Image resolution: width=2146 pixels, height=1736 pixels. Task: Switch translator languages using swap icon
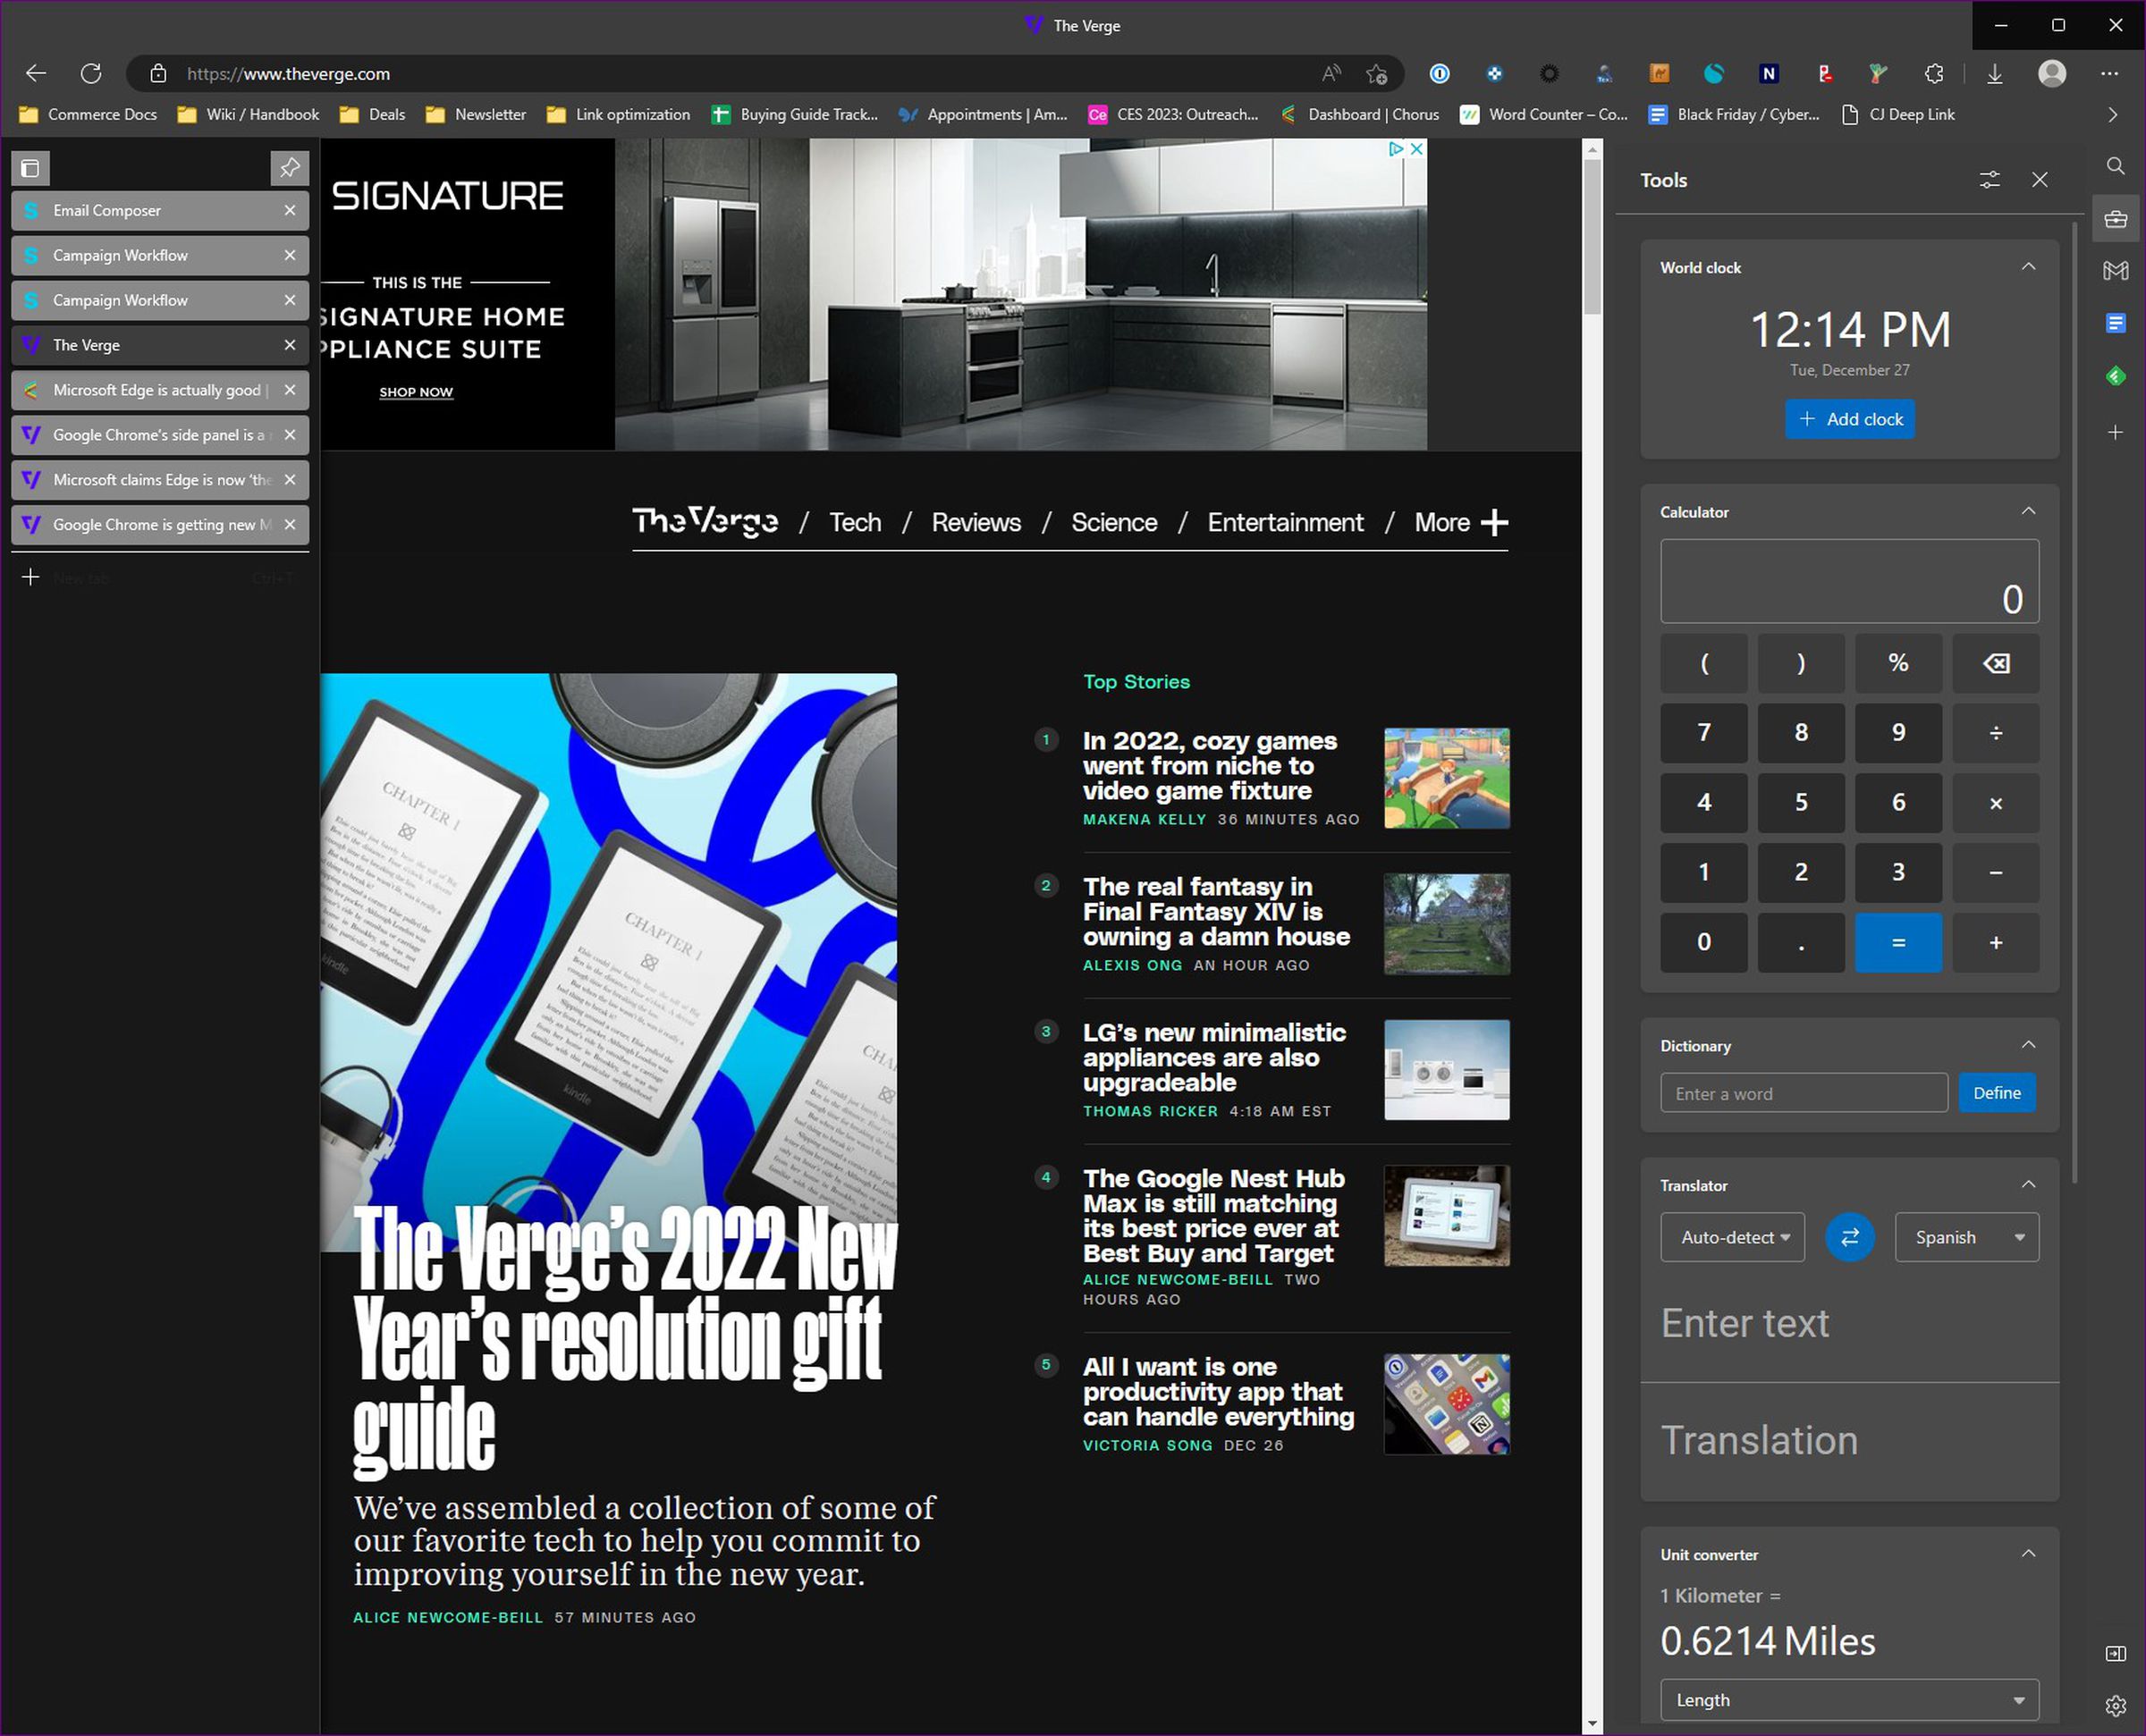(x=1850, y=1236)
